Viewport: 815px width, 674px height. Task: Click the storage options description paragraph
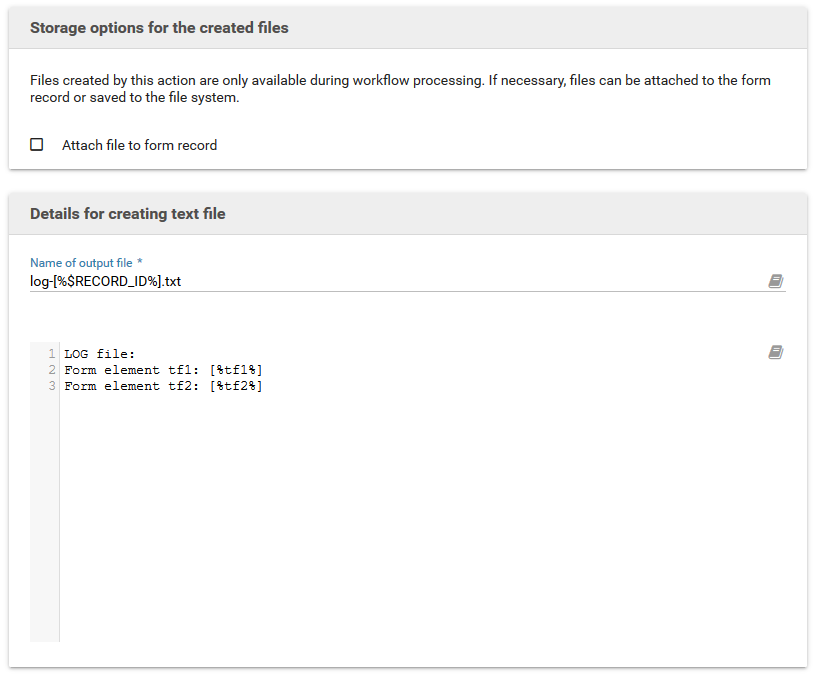coord(400,89)
